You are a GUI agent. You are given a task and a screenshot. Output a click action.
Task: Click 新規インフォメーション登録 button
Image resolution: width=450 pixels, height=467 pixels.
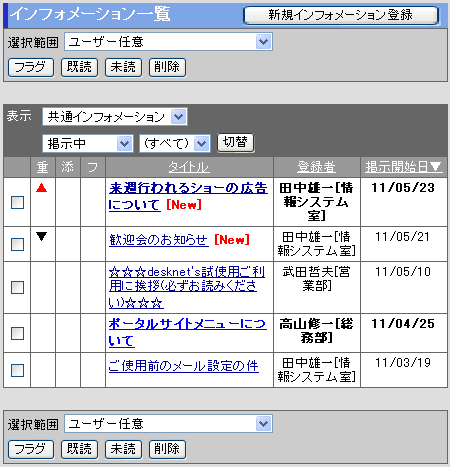tap(341, 15)
